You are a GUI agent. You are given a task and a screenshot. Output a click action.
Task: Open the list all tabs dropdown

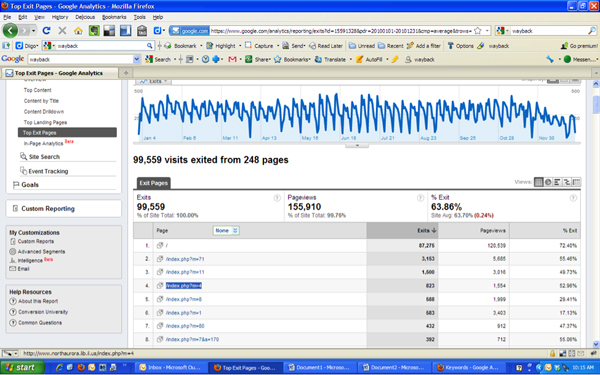click(x=595, y=73)
